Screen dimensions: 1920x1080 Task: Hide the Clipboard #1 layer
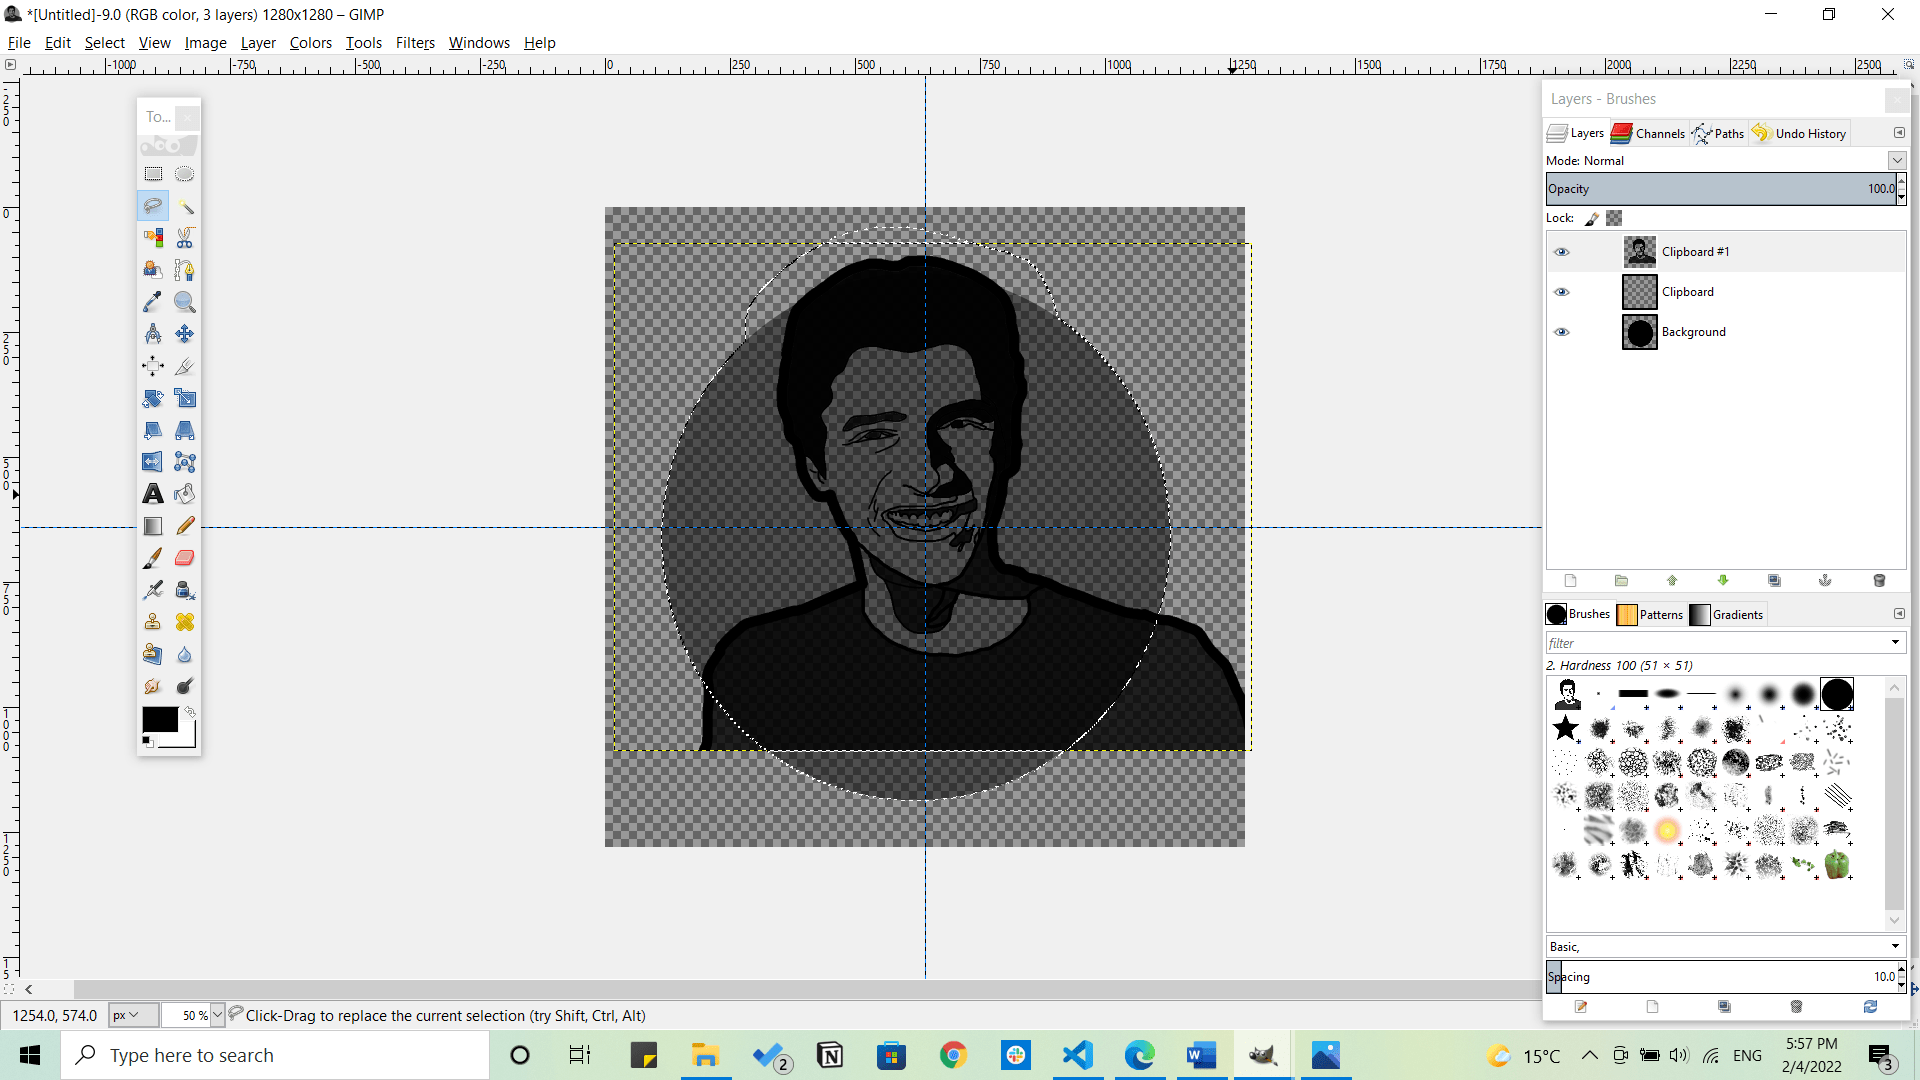[x=1561, y=252]
